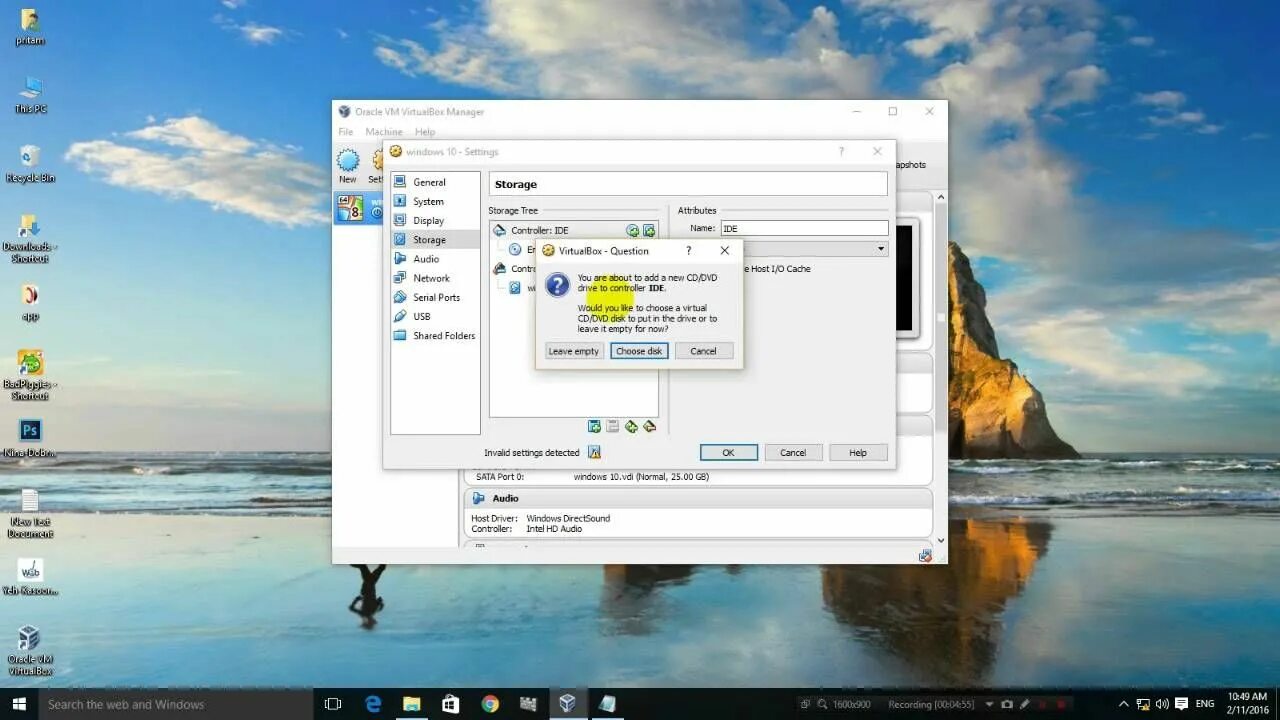This screenshot has width=1280, height=720.
Task: Click the question mark help button in Question dialog
Action: point(688,251)
